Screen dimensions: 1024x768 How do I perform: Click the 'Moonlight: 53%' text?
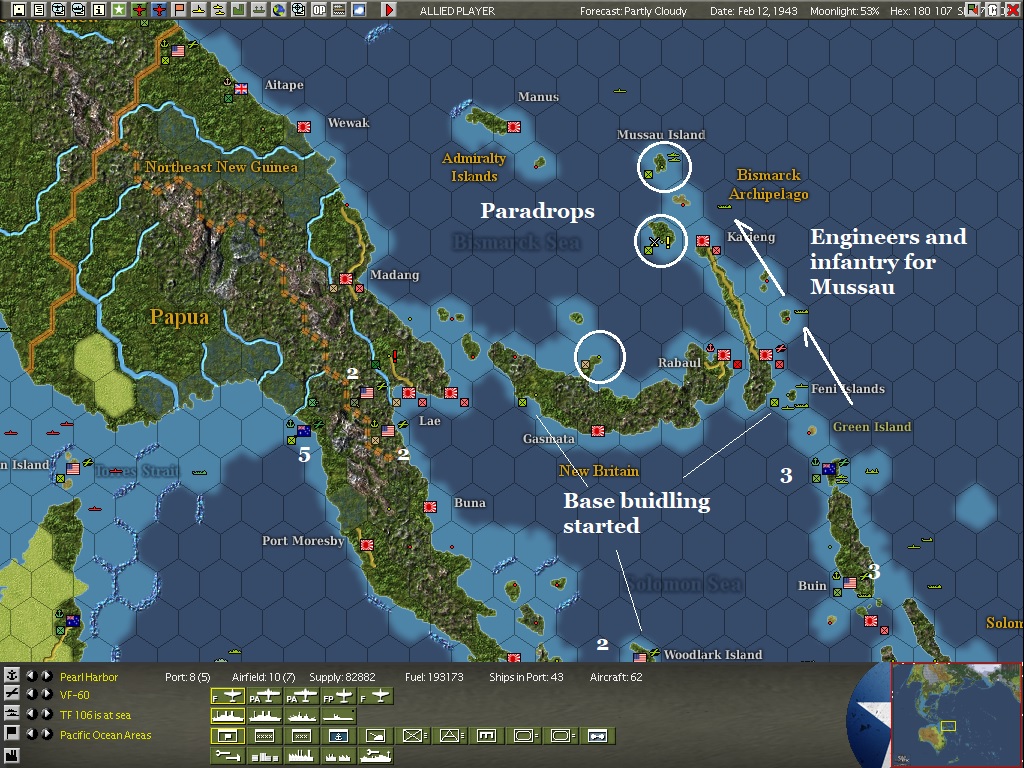pyautogui.click(x=844, y=11)
